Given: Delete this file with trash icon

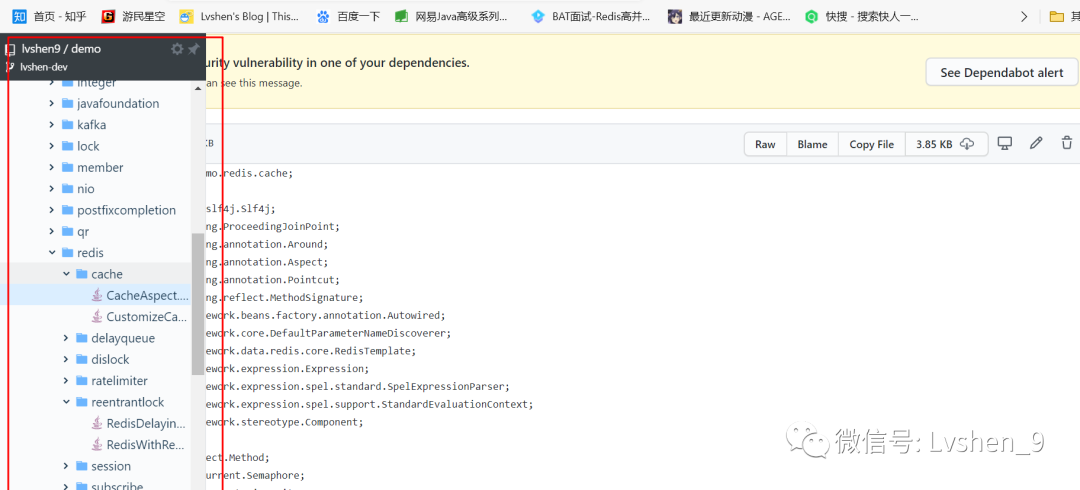Looking at the screenshot, I should (1067, 143).
